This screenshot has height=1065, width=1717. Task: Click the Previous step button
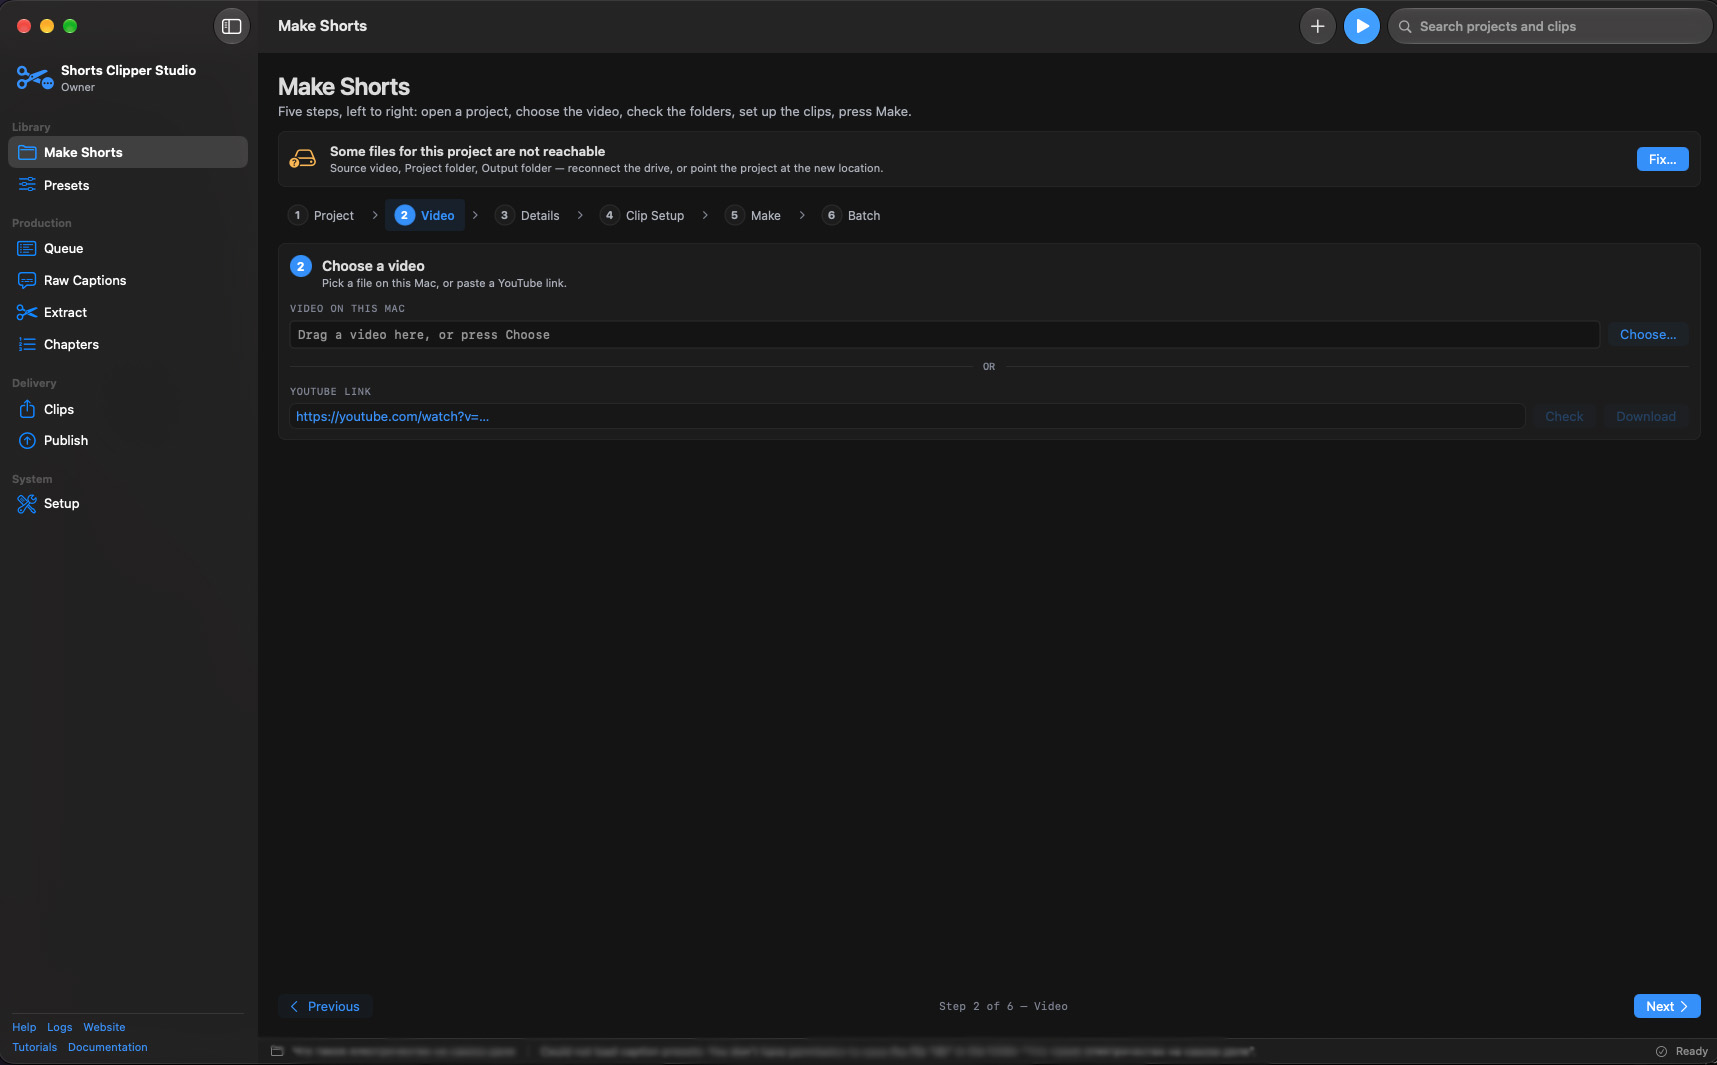(x=325, y=1006)
